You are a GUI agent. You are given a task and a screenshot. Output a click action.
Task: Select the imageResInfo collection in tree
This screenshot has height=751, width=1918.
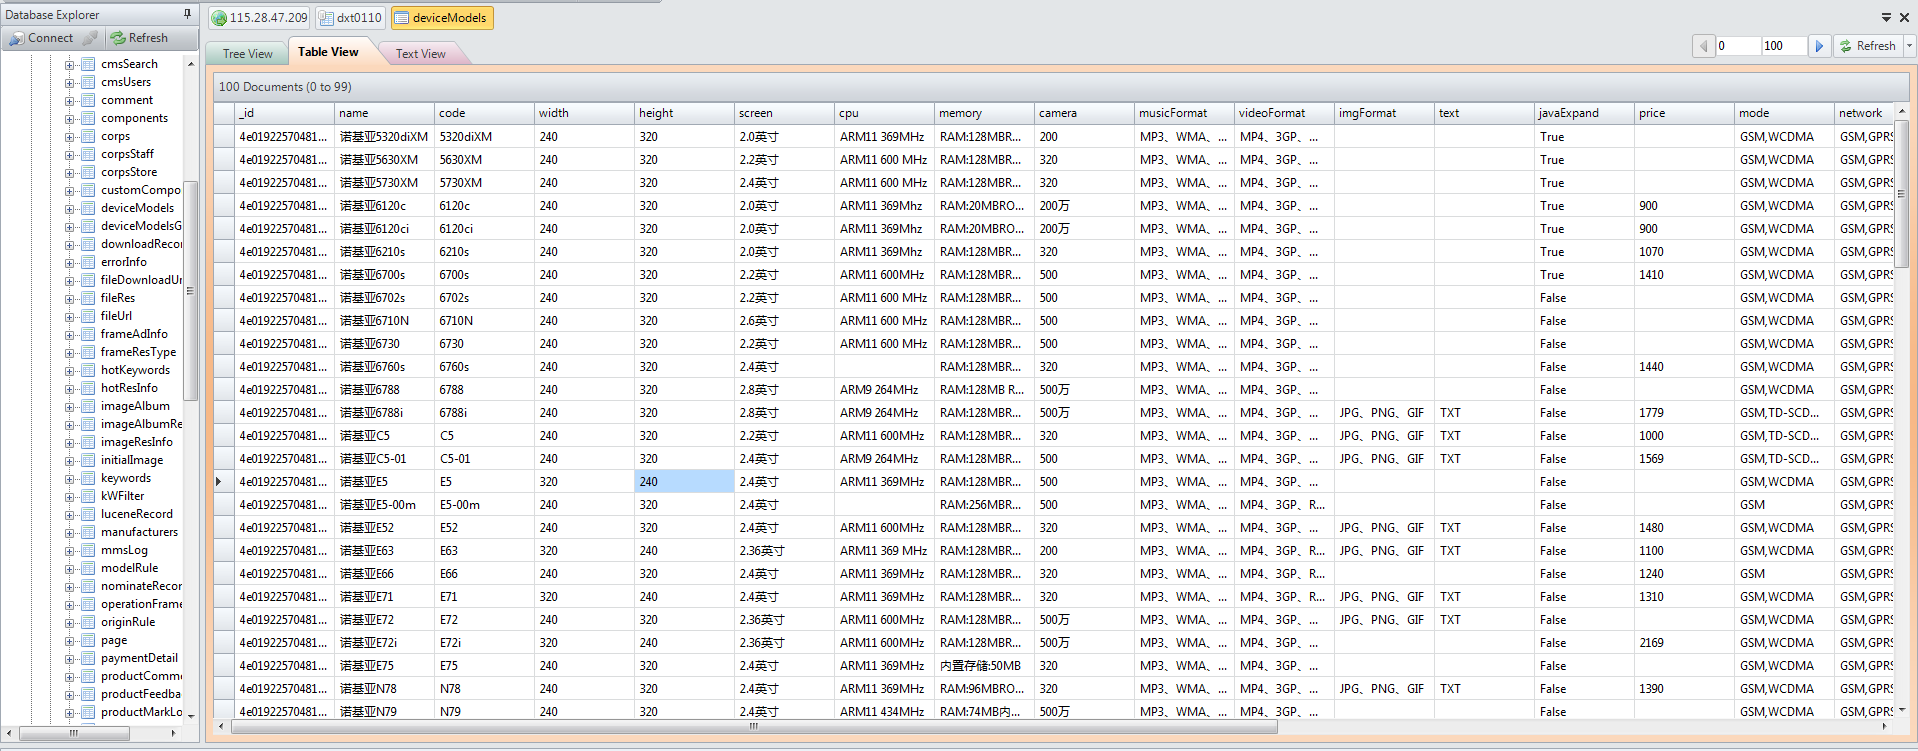coord(136,442)
